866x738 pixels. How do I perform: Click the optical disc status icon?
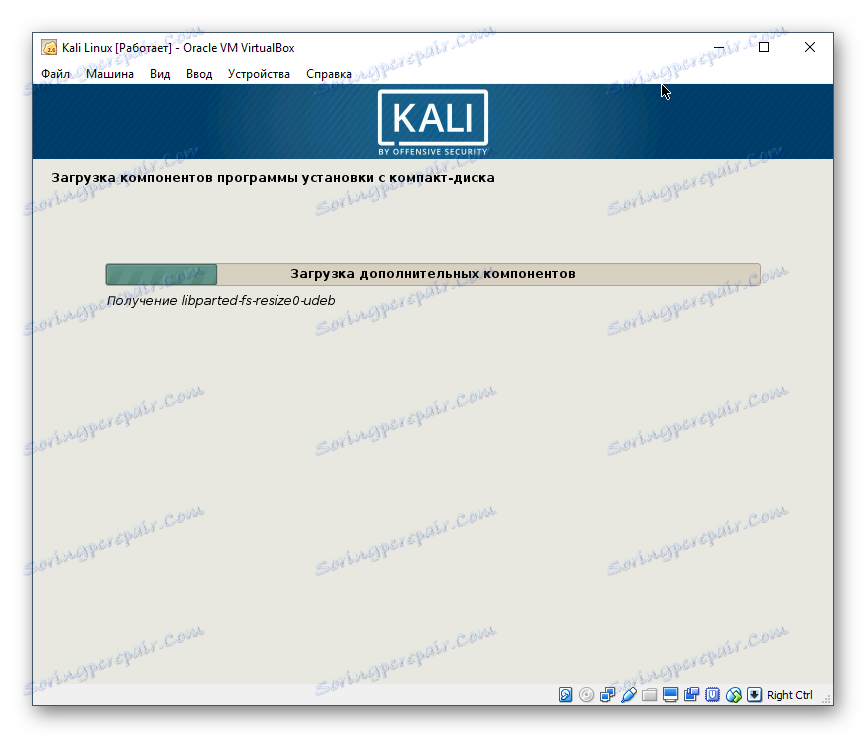[x=587, y=694]
